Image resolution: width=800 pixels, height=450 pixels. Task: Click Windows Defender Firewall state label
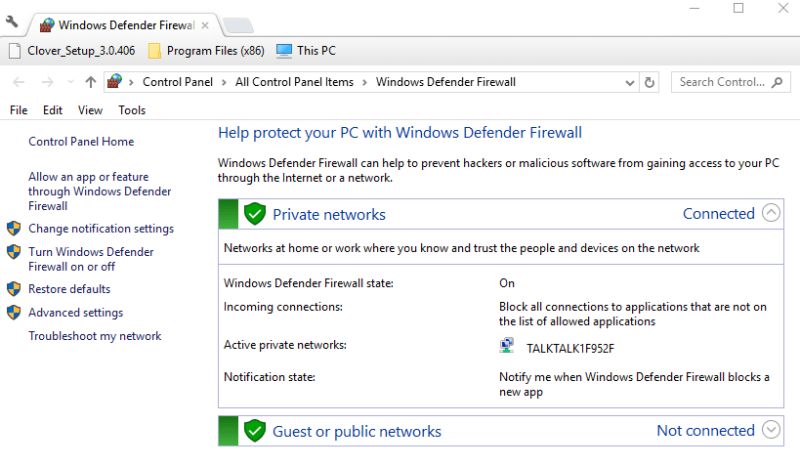(x=308, y=283)
